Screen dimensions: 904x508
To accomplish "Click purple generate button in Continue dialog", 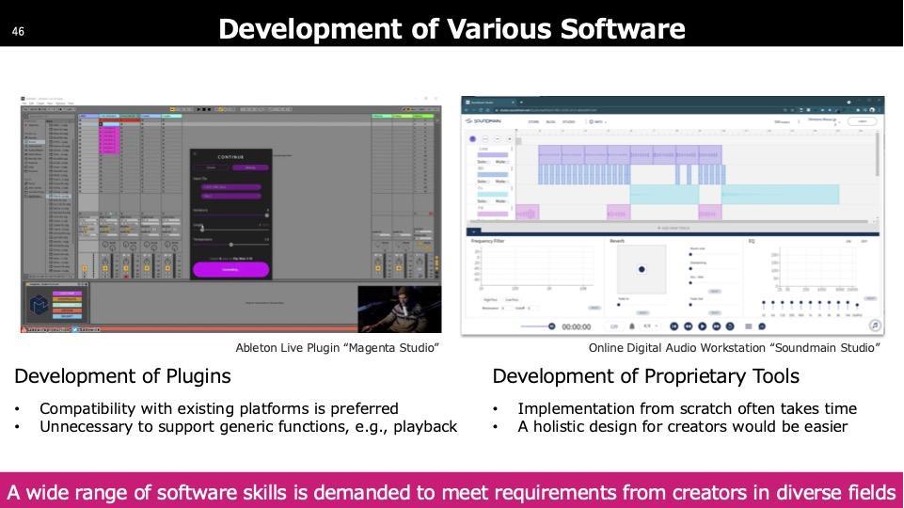I will pyautogui.click(x=231, y=269).
